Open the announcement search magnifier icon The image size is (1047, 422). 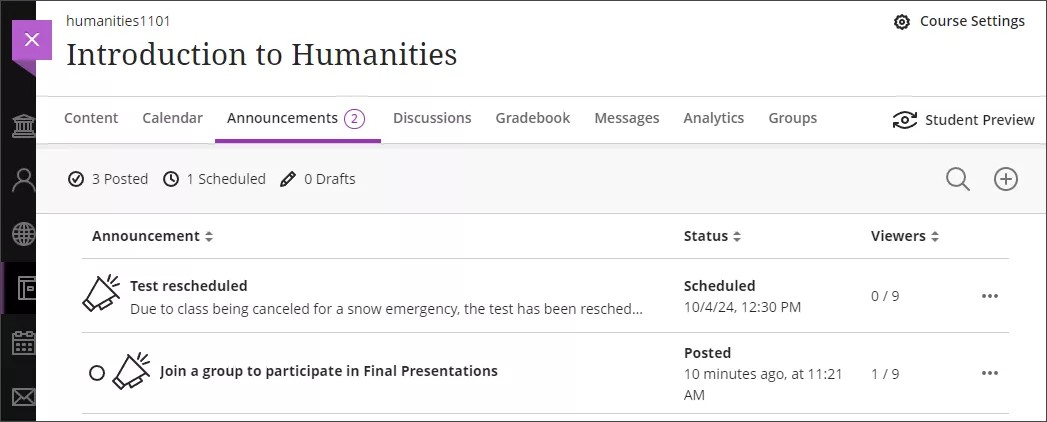[957, 179]
